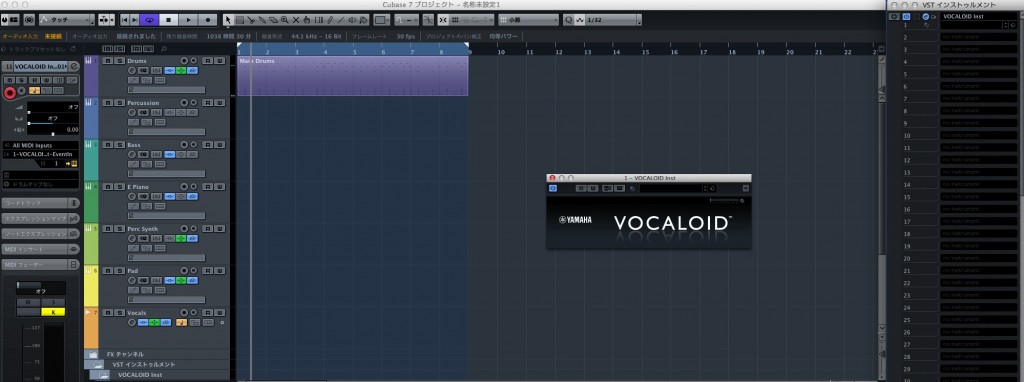Select the mute X tool
Viewport: 1024px width, 382px height.
pos(296,20)
